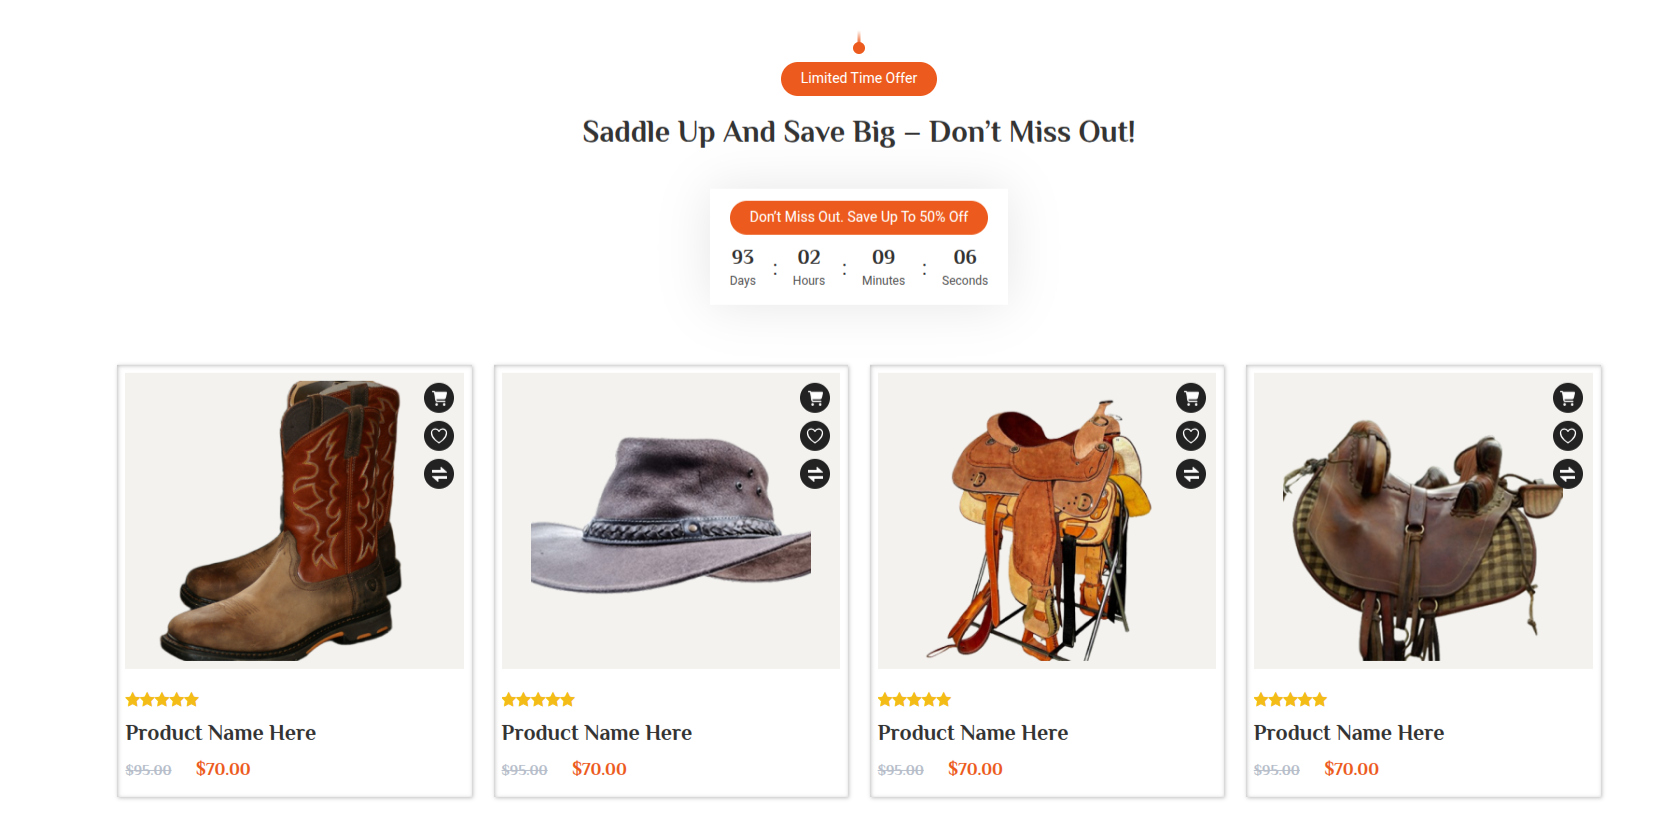
Task: Compare the leather hat product
Action: click(815, 474)
